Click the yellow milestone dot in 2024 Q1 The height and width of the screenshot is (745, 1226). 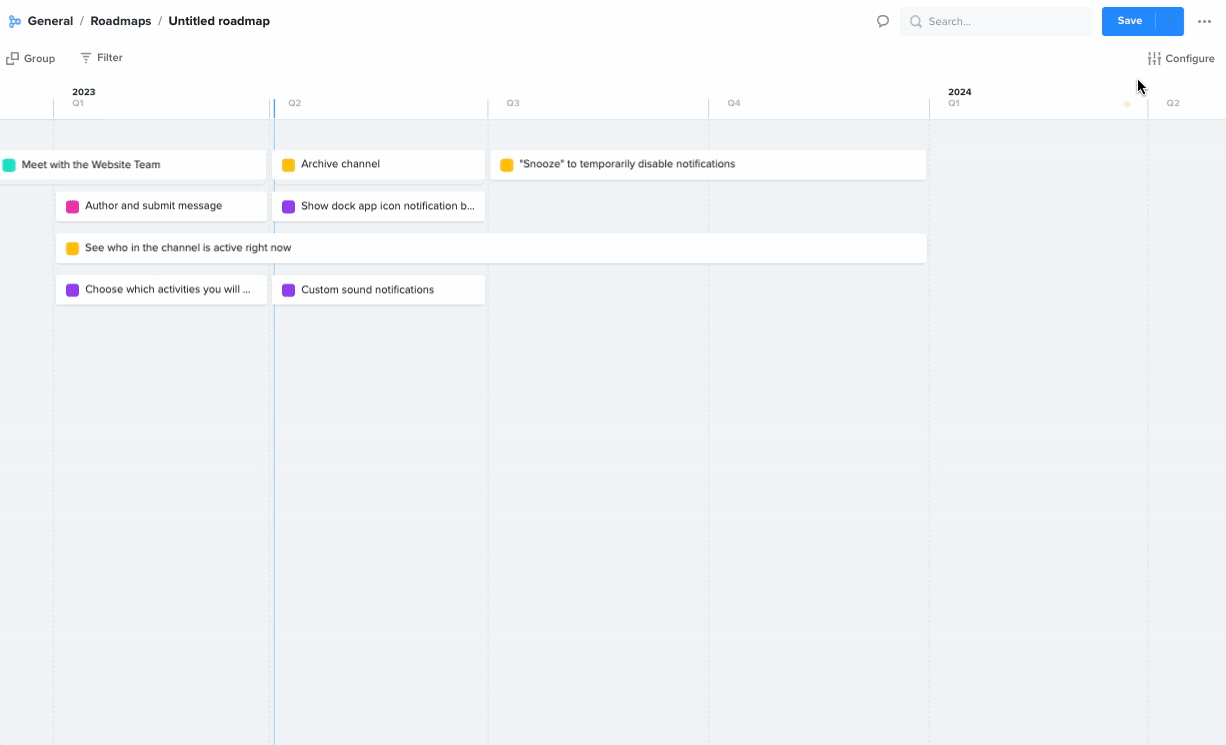click(x=1127, y=104)
